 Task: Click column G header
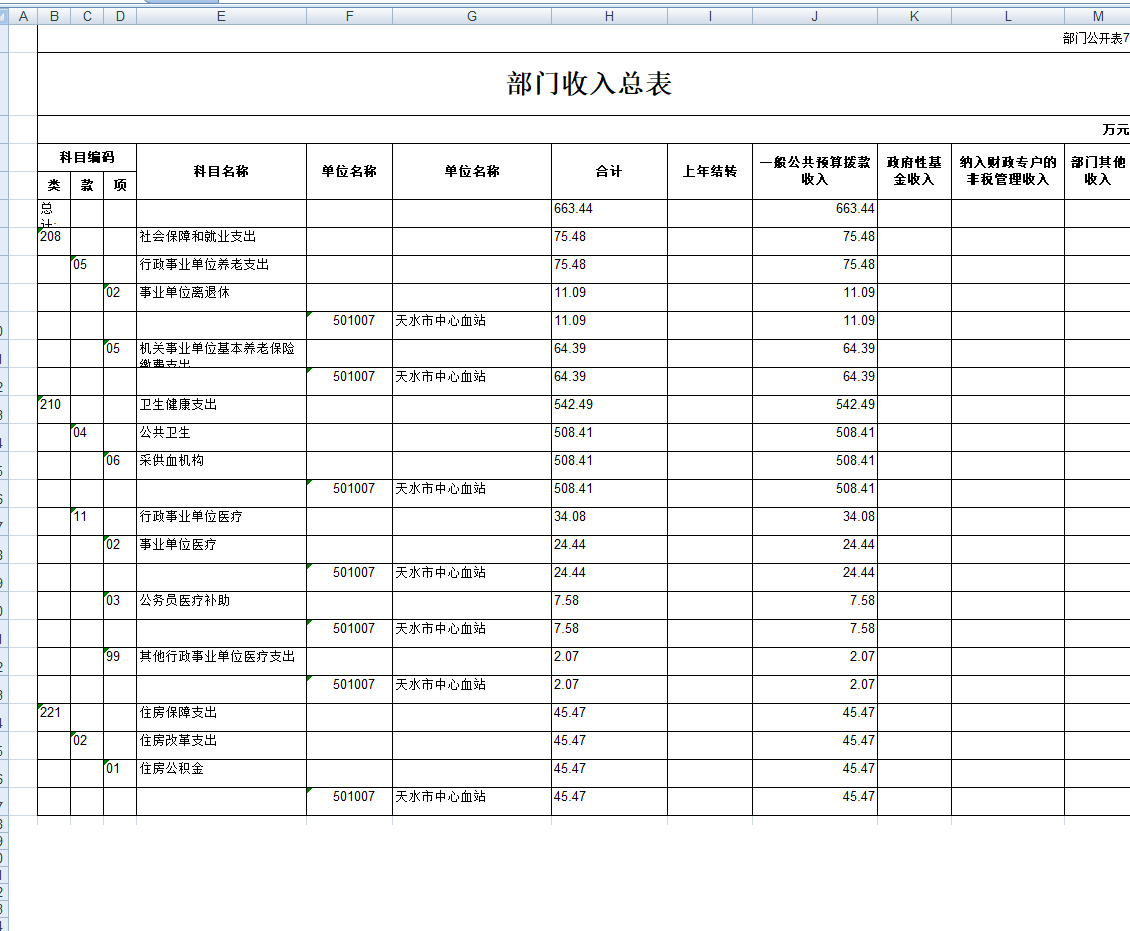(x=471, y=16)
